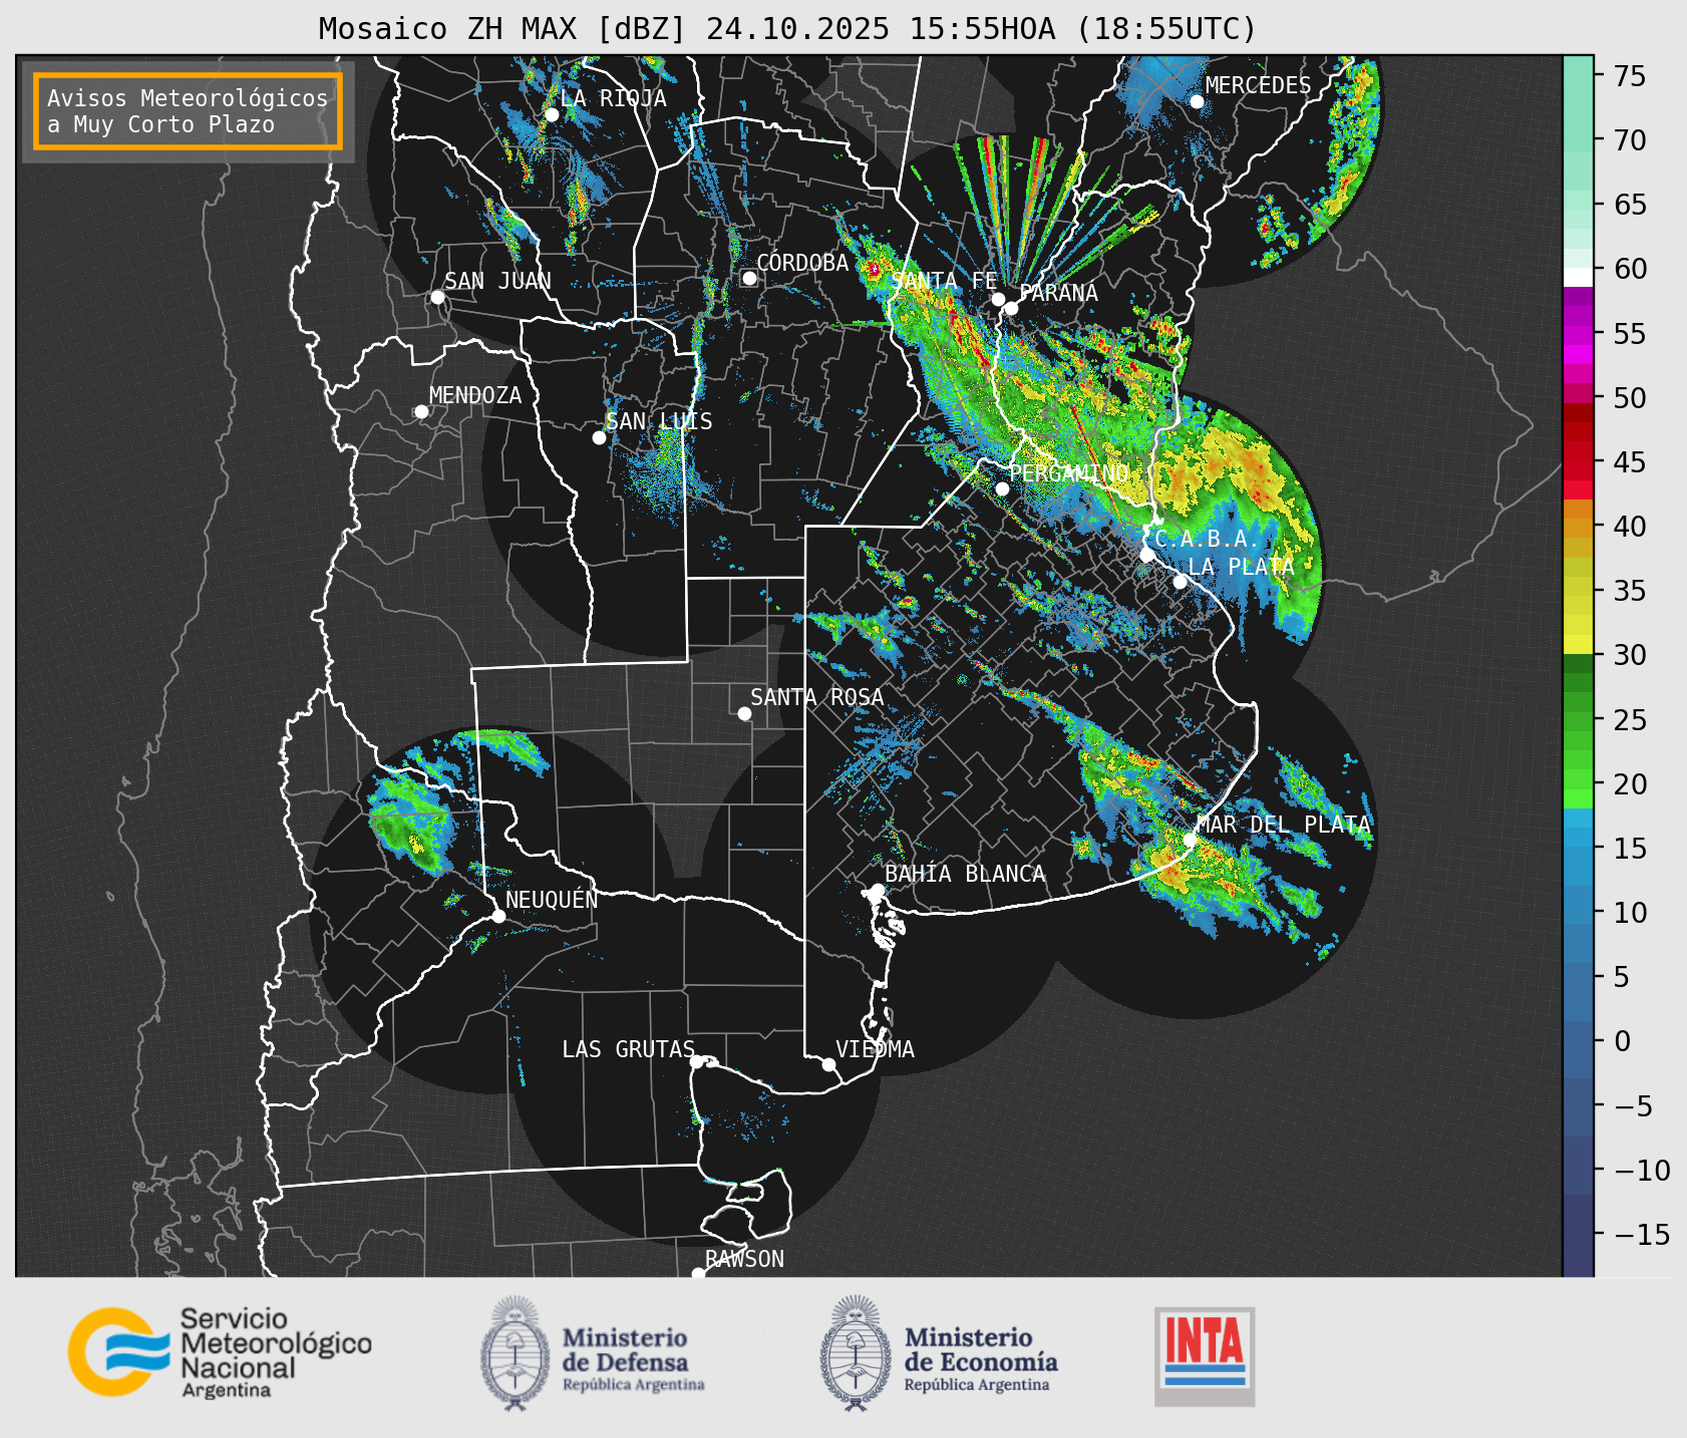Click the 0 value on the scale
The image size is (1687, 1438).
tap(1622, 1041)
